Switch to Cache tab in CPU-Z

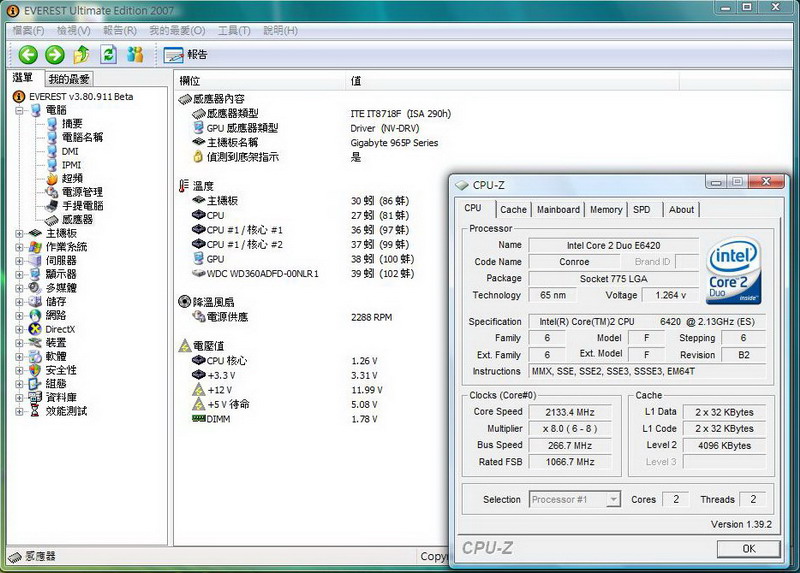click(x=513, y=210)
